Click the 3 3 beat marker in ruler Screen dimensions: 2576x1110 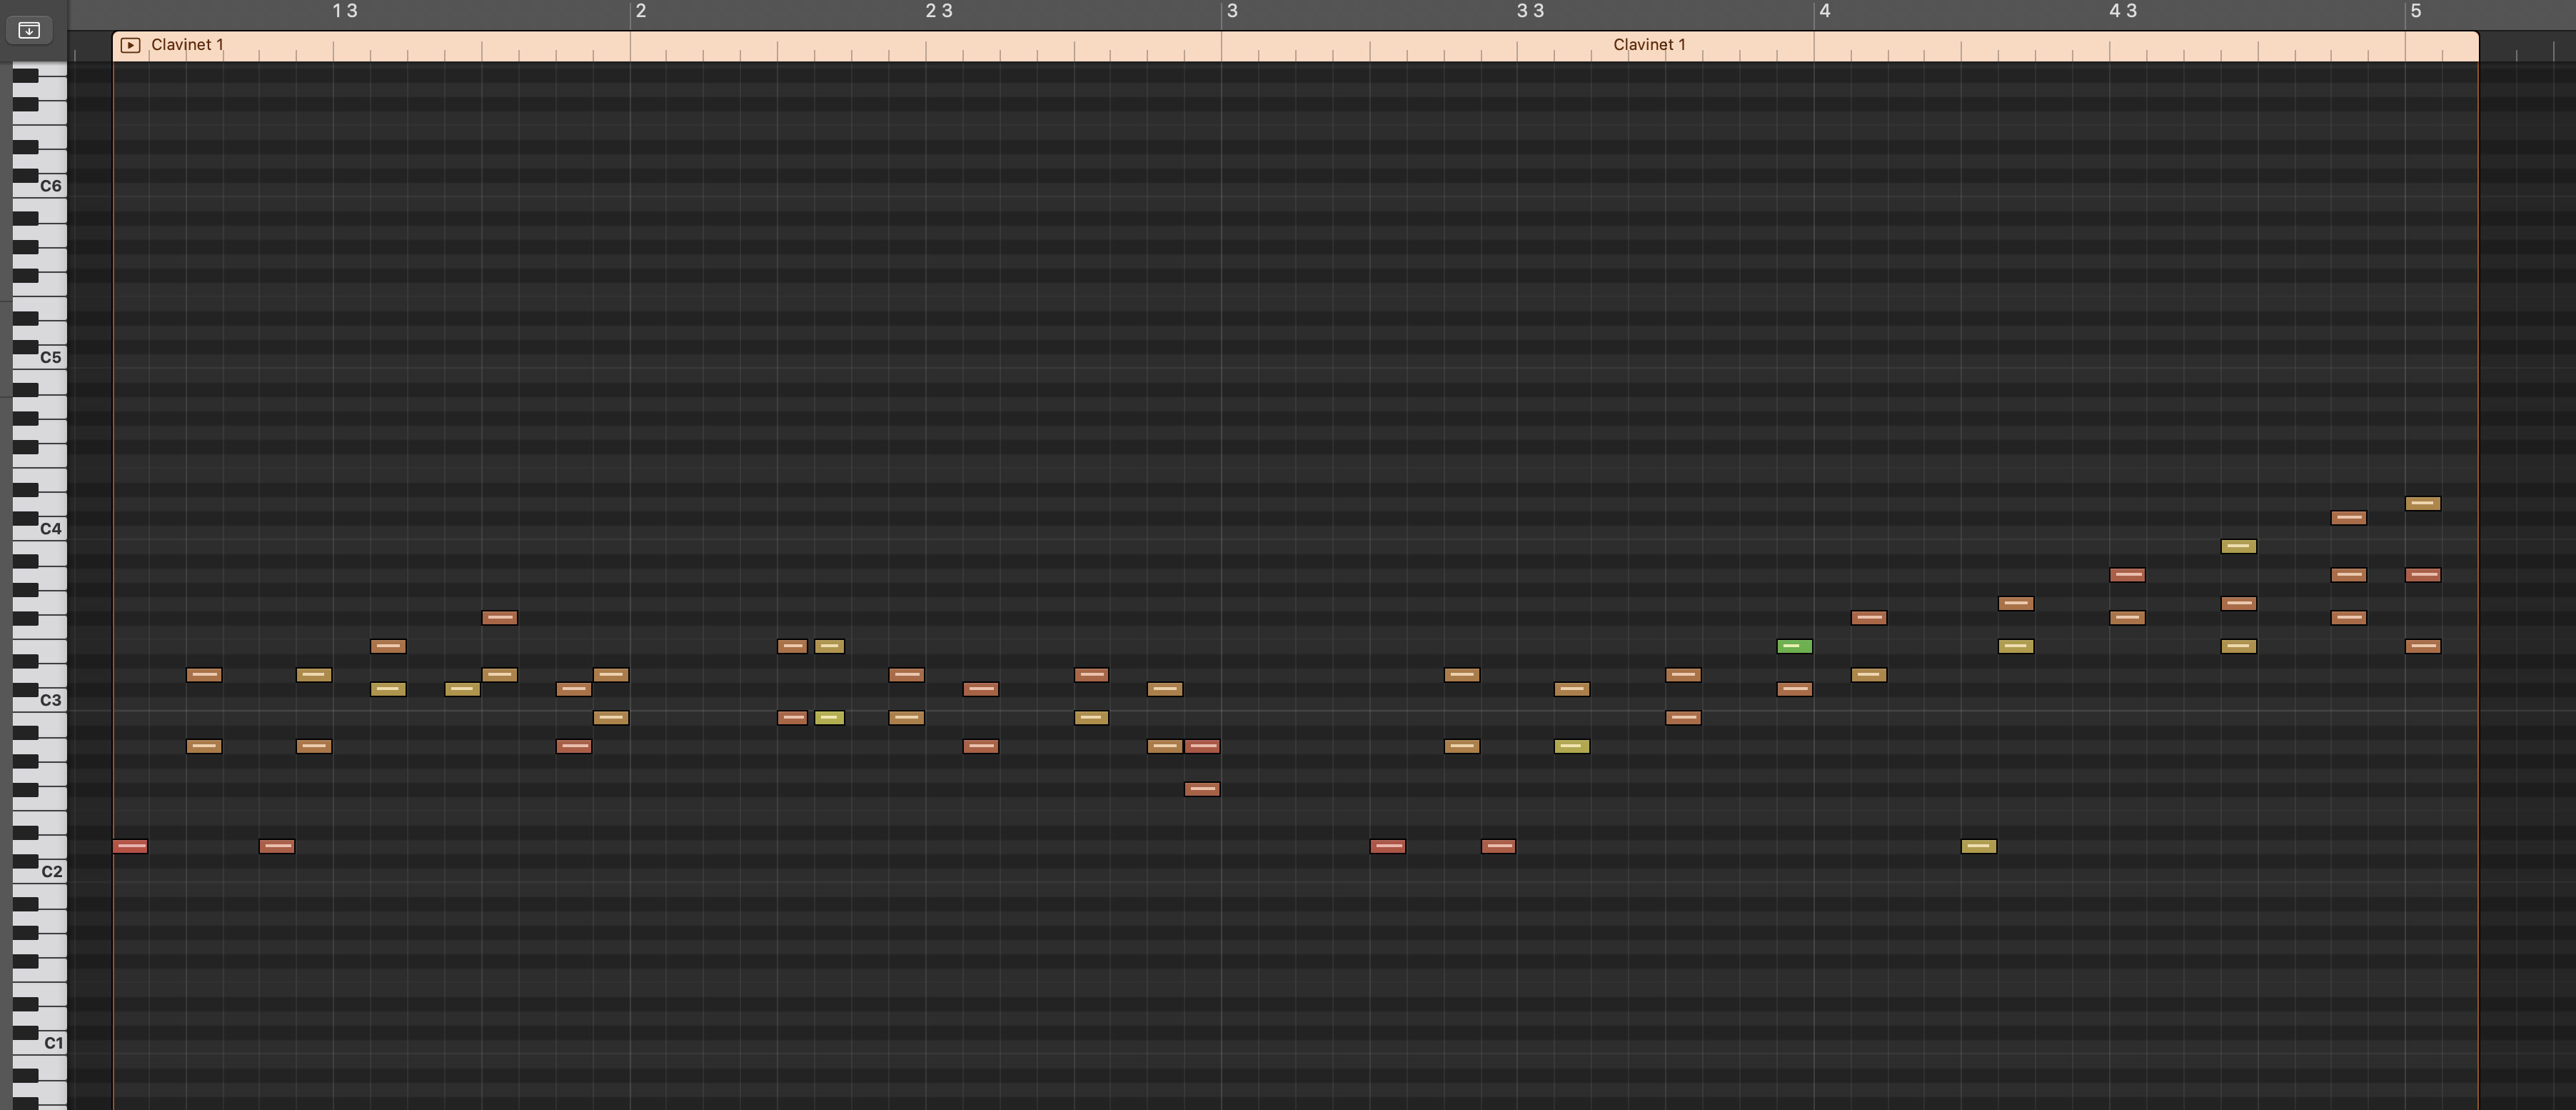(x=1531, y=11)
